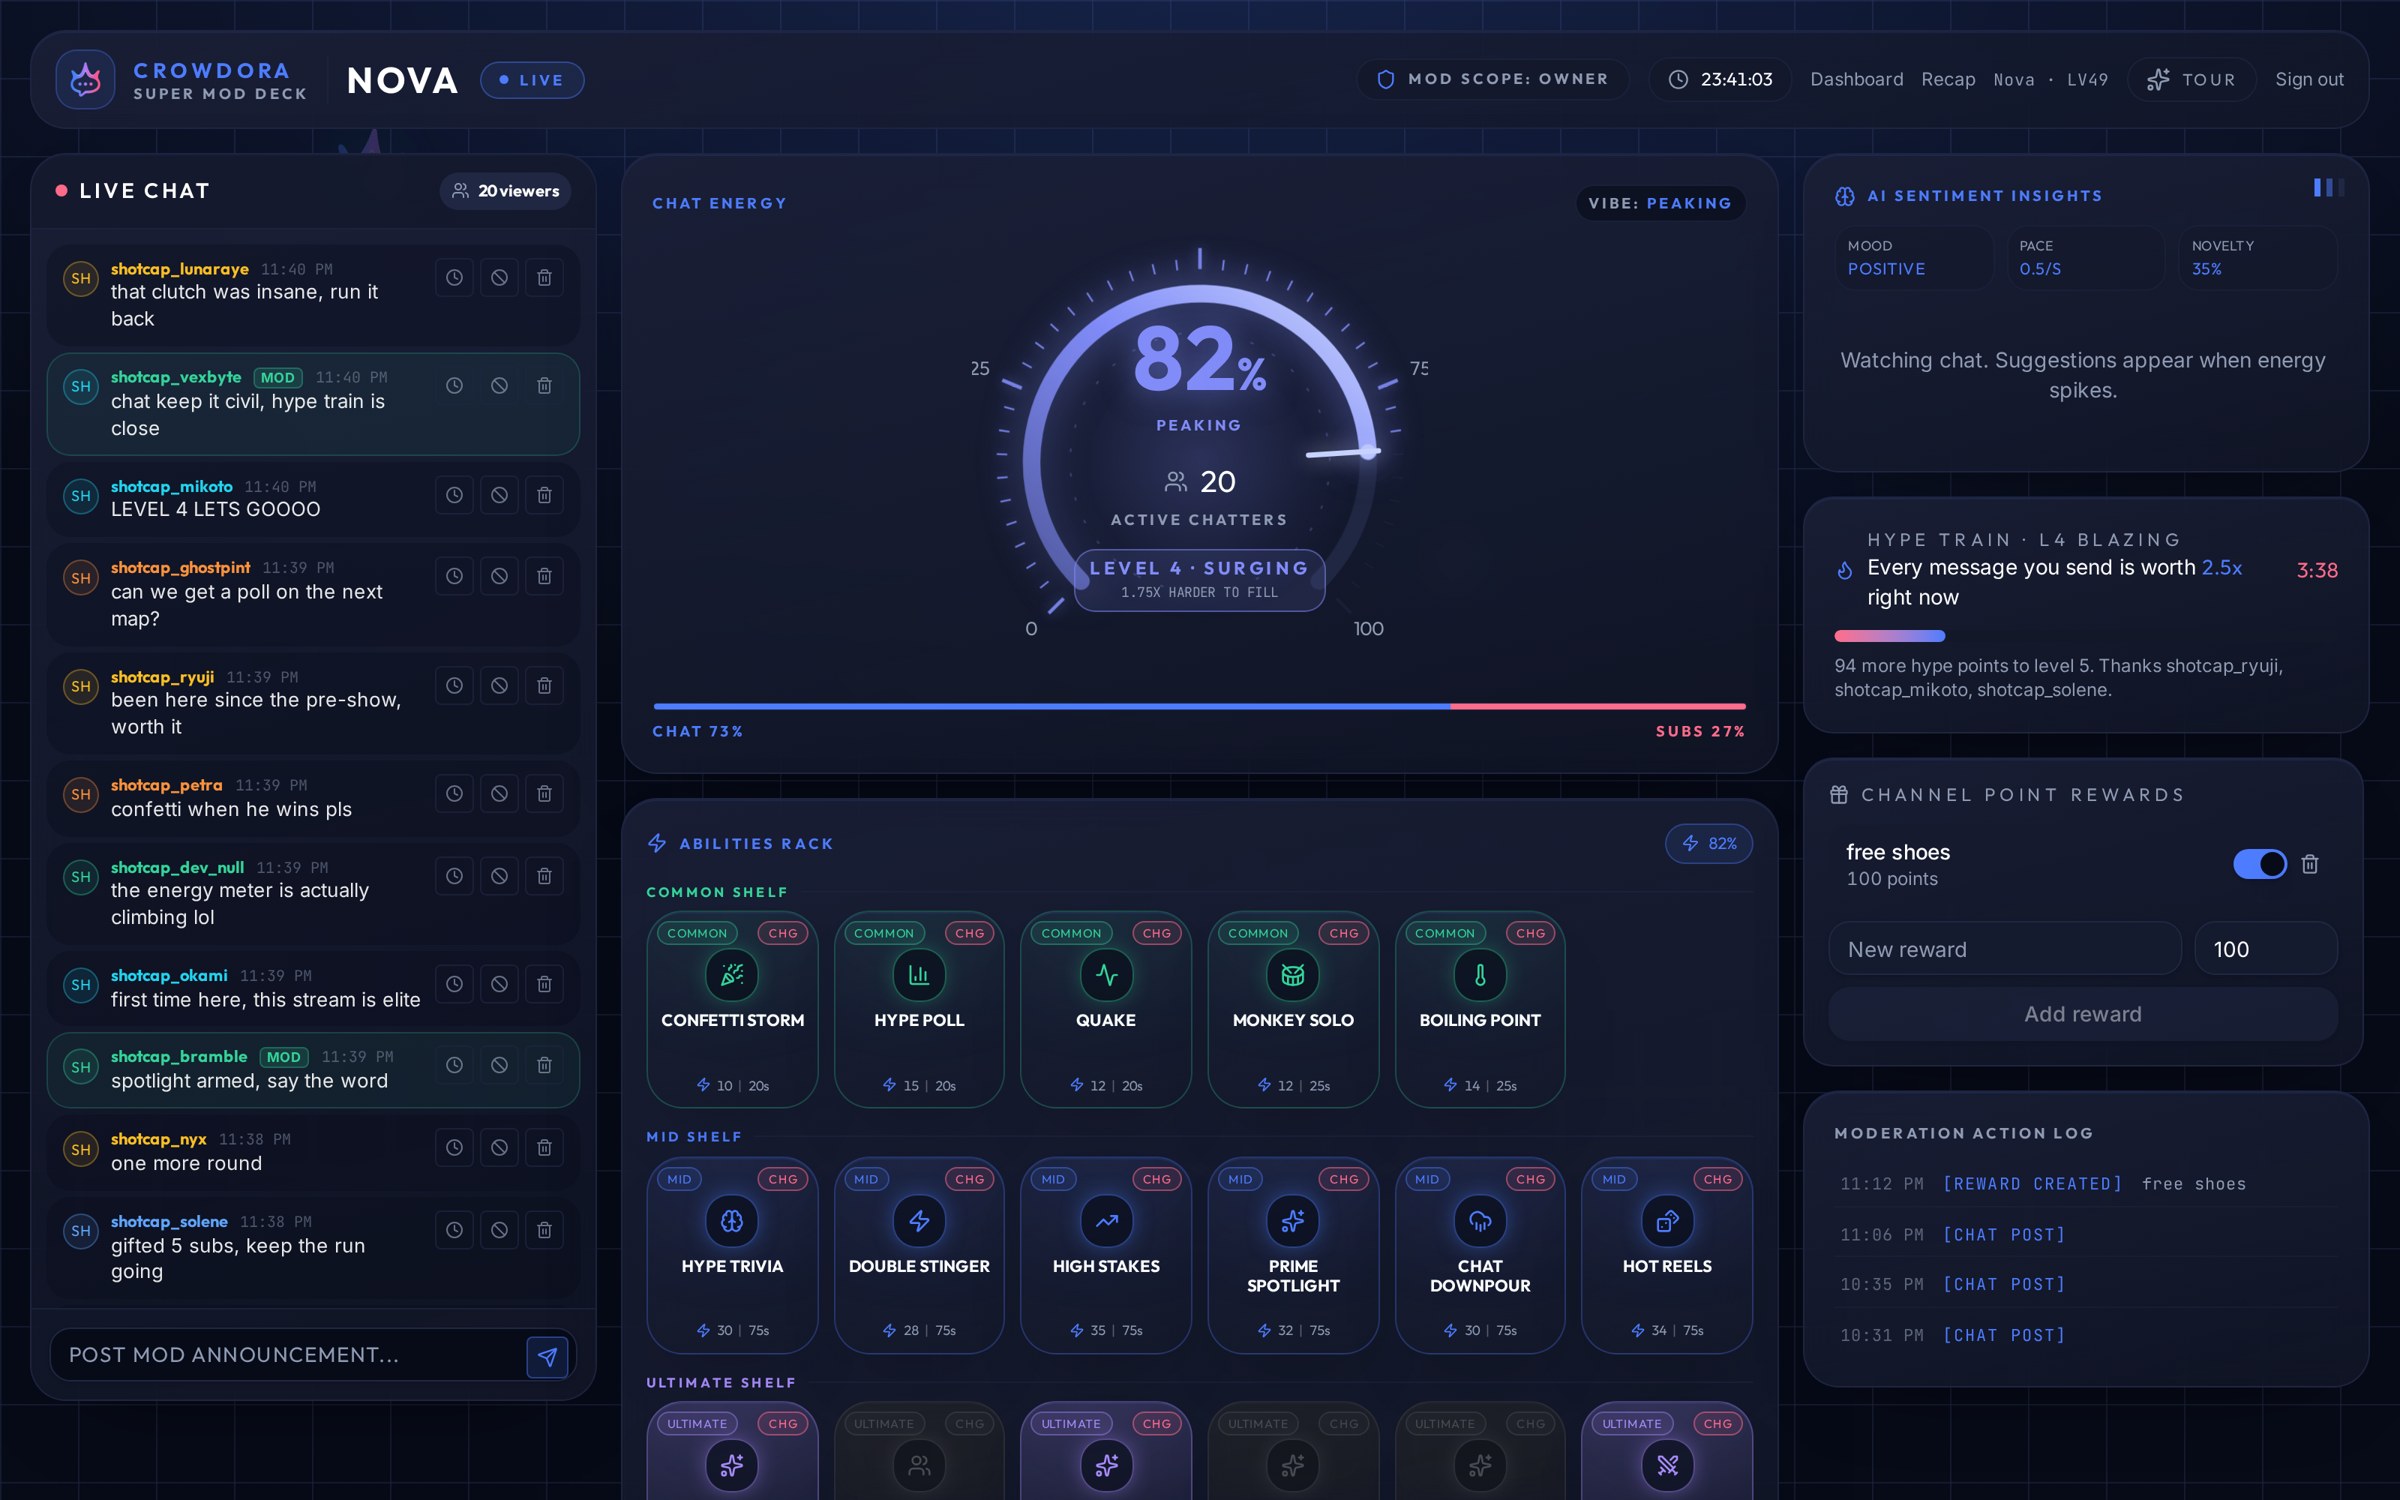
Task: Open the Dashboard page
Action: 1857,80
